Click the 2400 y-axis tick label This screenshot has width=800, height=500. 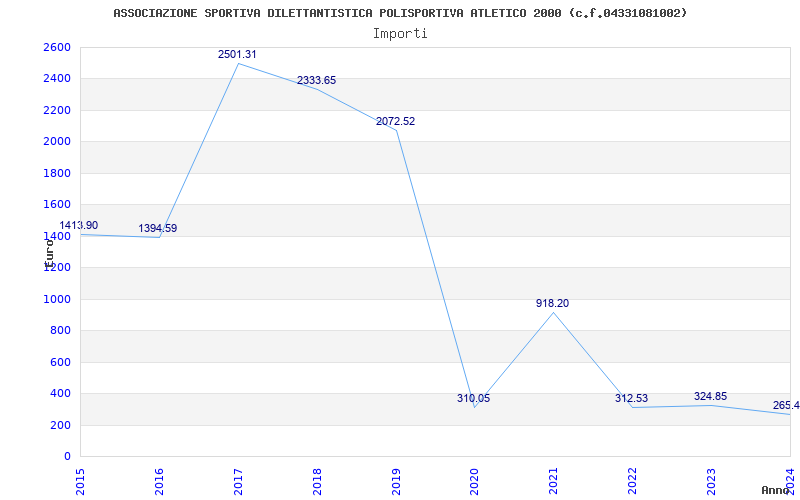58,79
